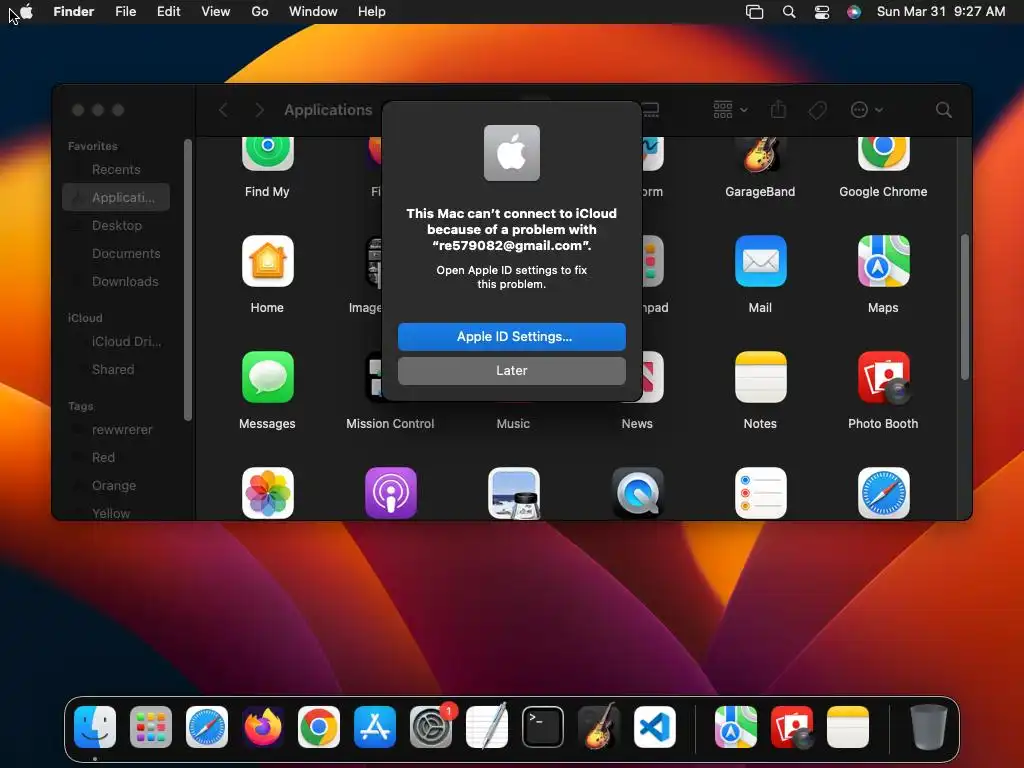This screenshot has width=1024, height=768.
Task: Open the group-by dropdown in Finder toolbar
Action: pos(730,110)
